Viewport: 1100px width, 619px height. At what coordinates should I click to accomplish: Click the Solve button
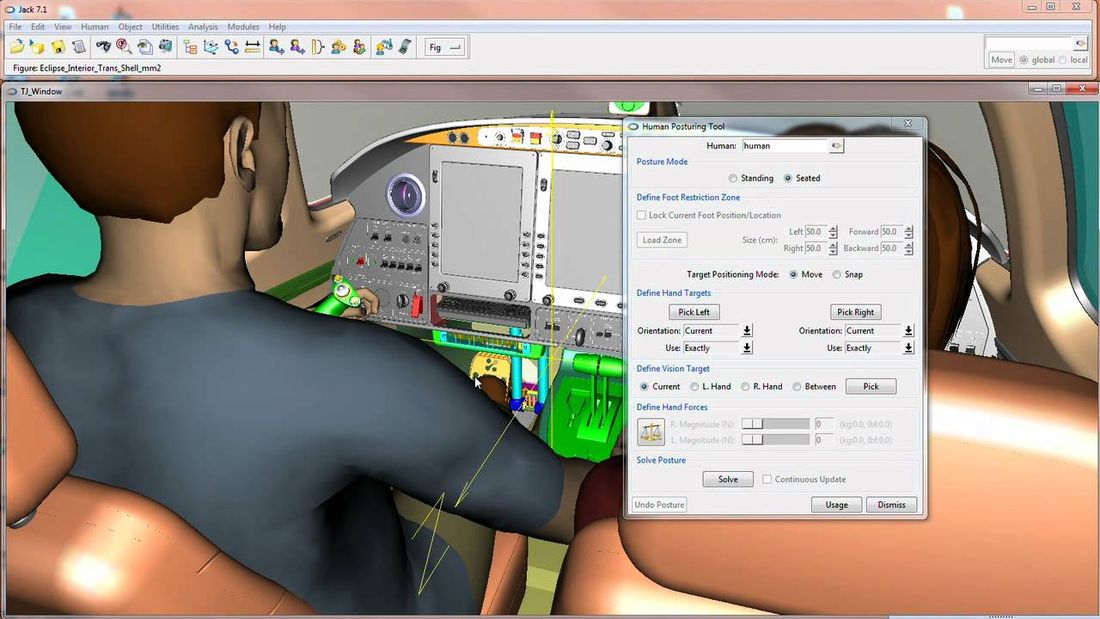click(727, 479)
